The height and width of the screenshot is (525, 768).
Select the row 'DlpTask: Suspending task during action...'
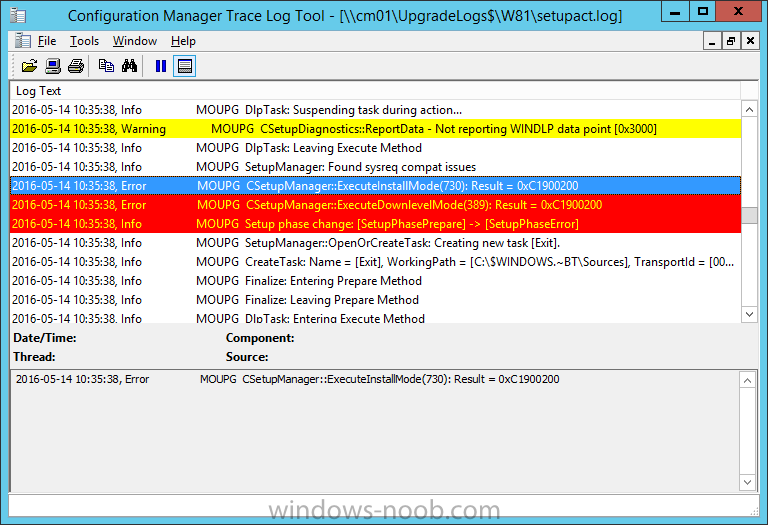point(375,110)
